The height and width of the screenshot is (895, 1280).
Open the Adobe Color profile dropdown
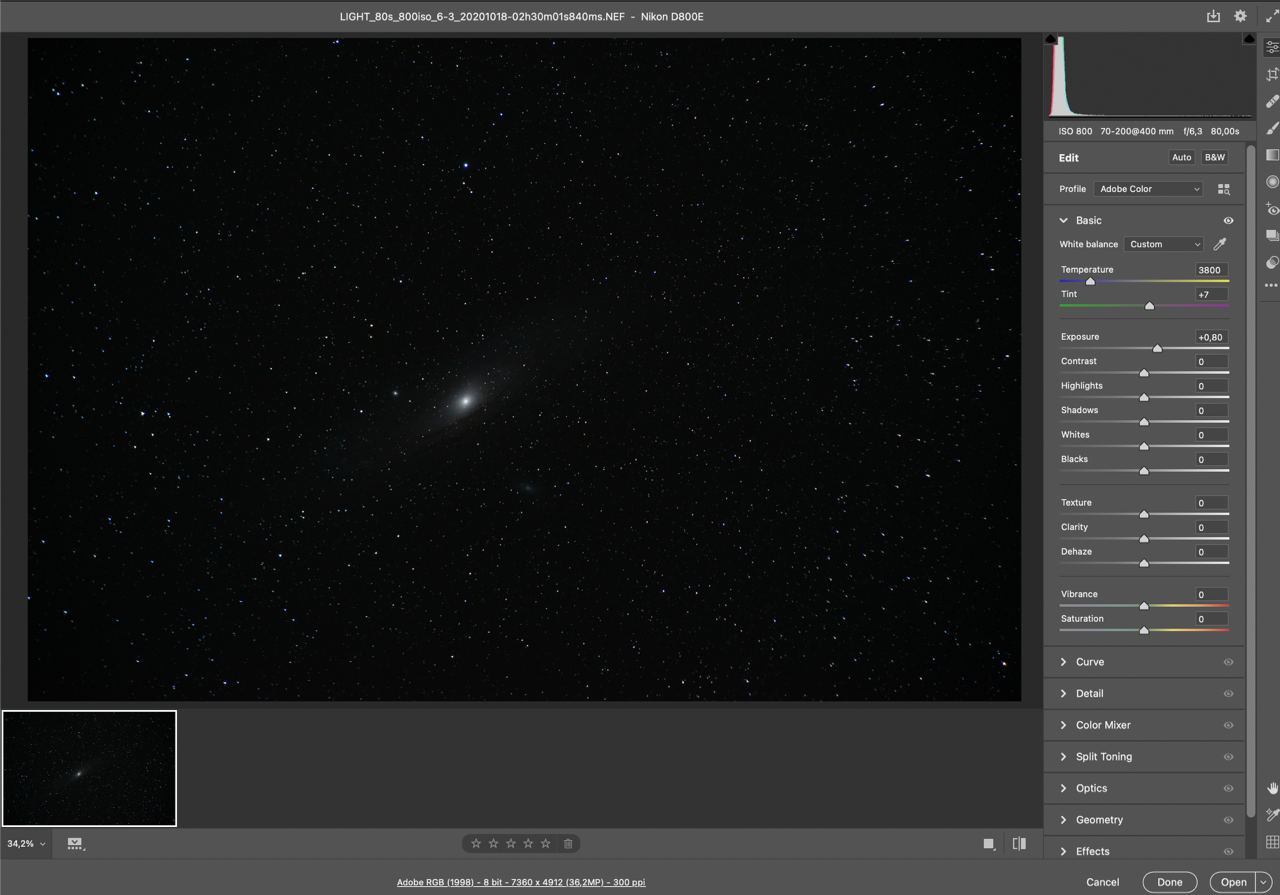(x=1148, y=189)
